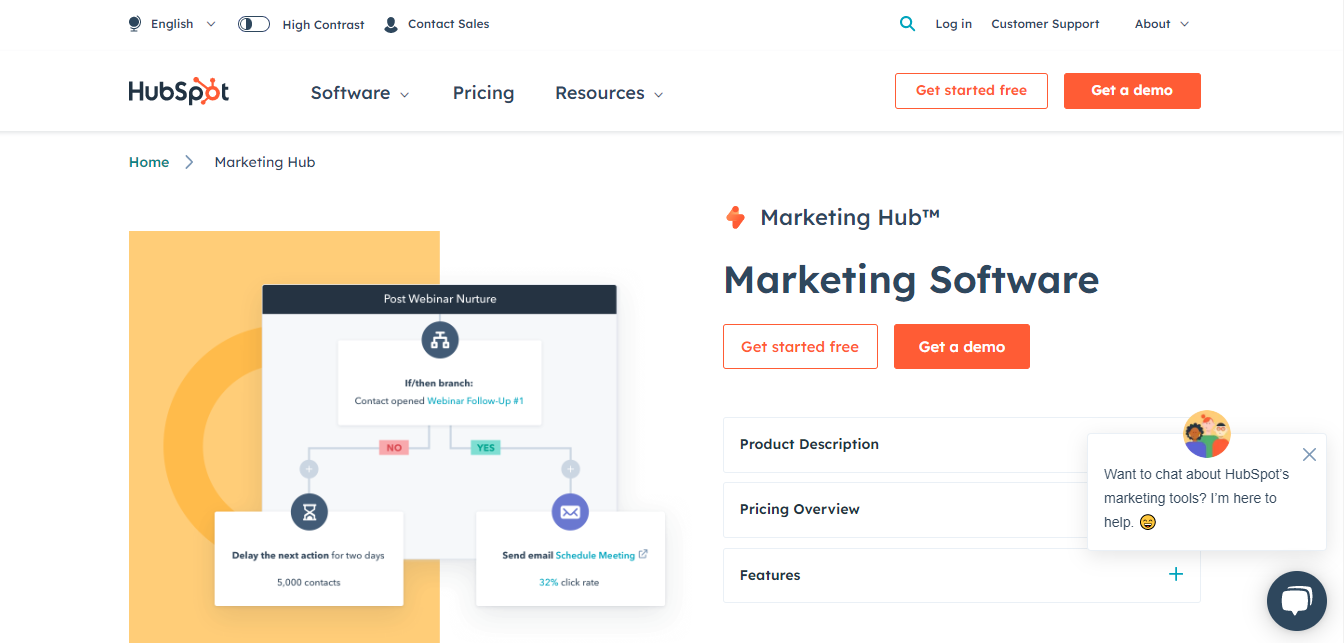This screenshot has height=643, width=1344.
Task: Click the breadcrumb chevron separator
Action: point(190,162)
